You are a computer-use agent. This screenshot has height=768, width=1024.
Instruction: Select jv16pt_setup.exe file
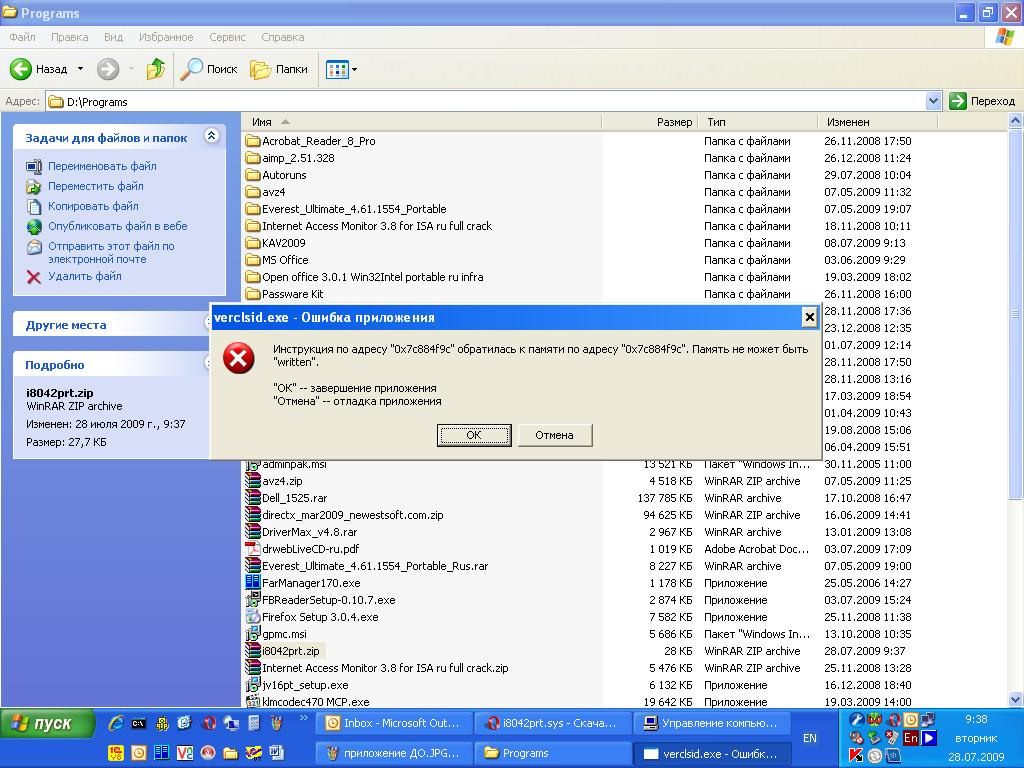click(304, 685)
